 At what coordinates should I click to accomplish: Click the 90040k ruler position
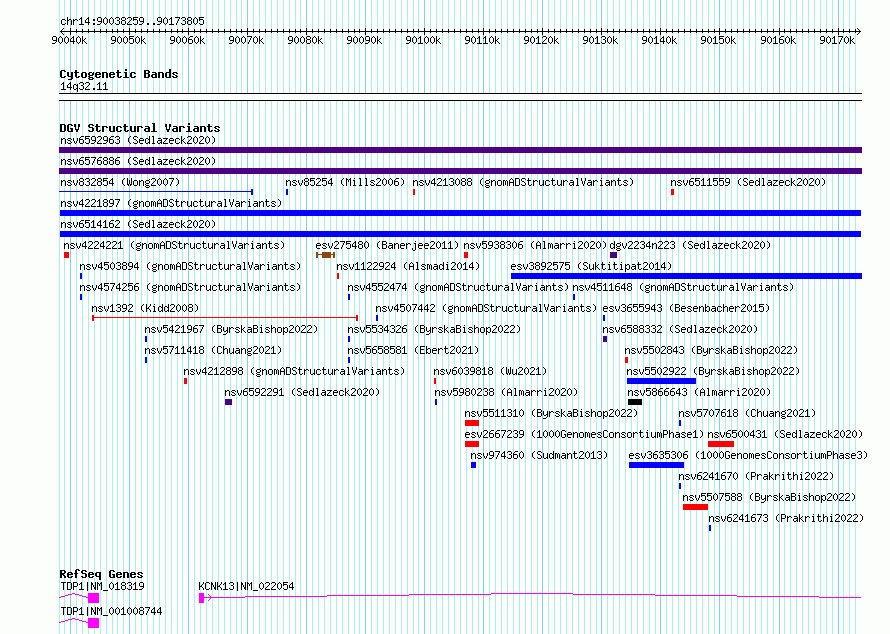[x=69, y=40]
